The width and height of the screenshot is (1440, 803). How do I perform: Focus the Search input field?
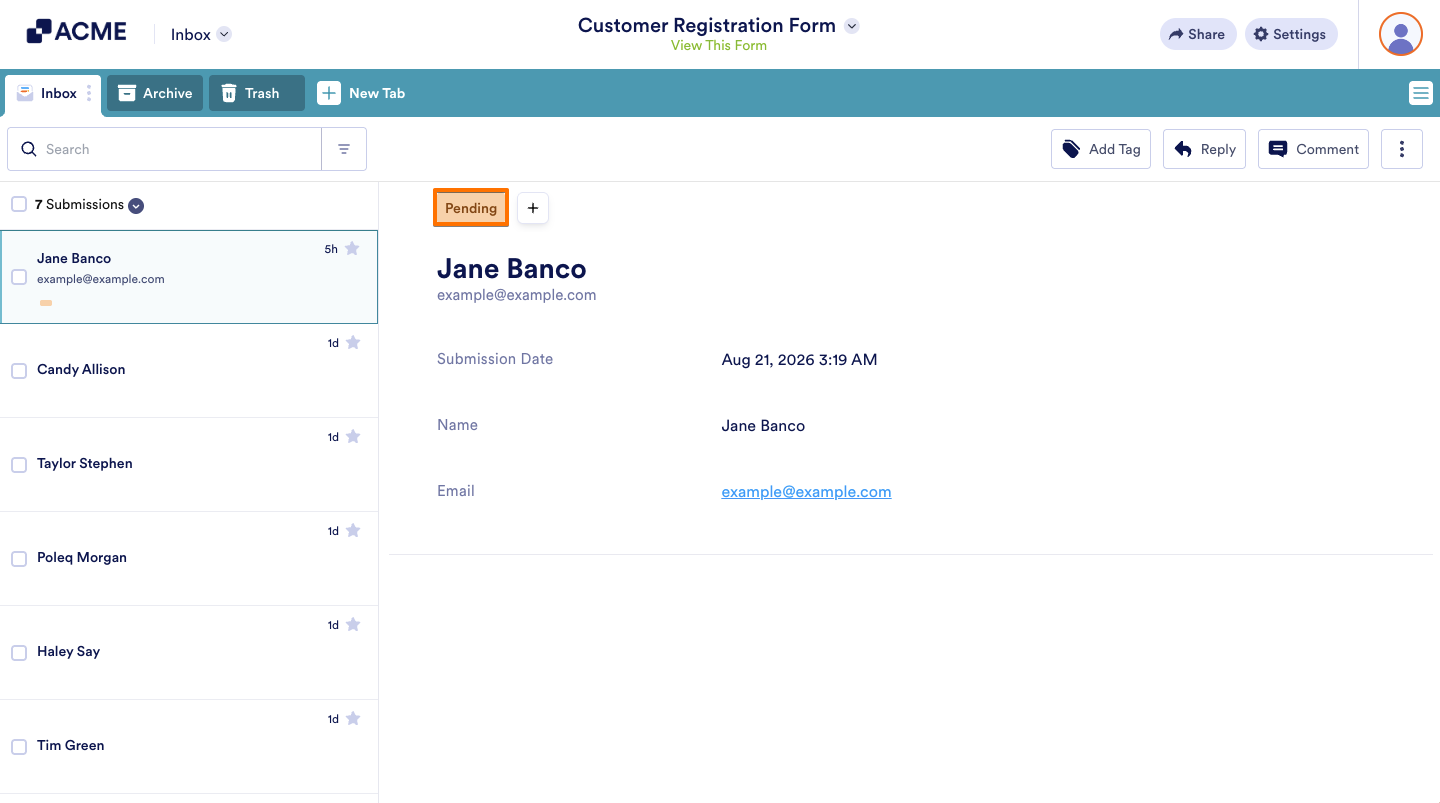click(165, 149)
